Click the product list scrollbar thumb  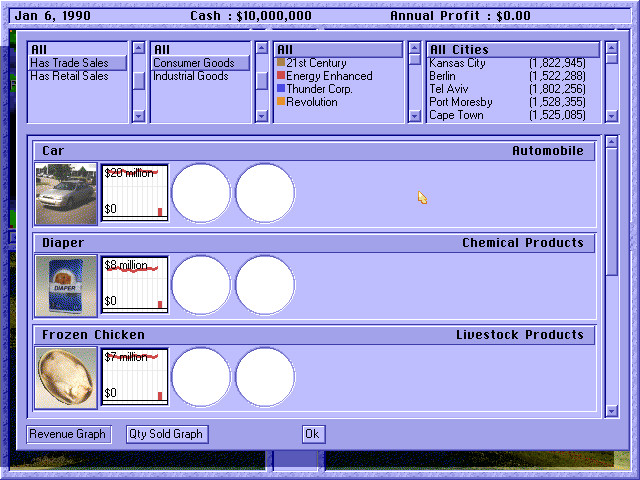[611, 212]
